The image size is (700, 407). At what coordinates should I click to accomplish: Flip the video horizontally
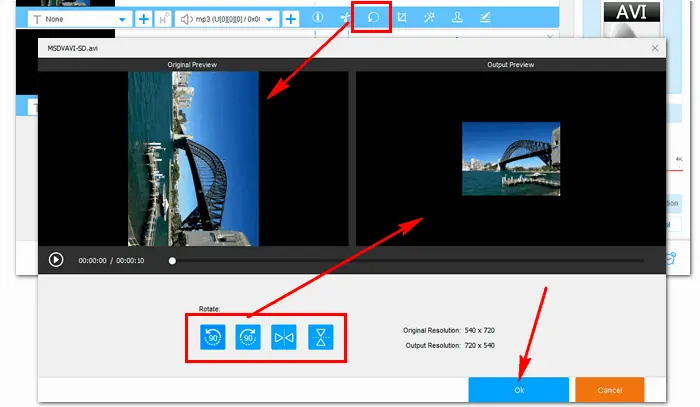tap(283, 338)
